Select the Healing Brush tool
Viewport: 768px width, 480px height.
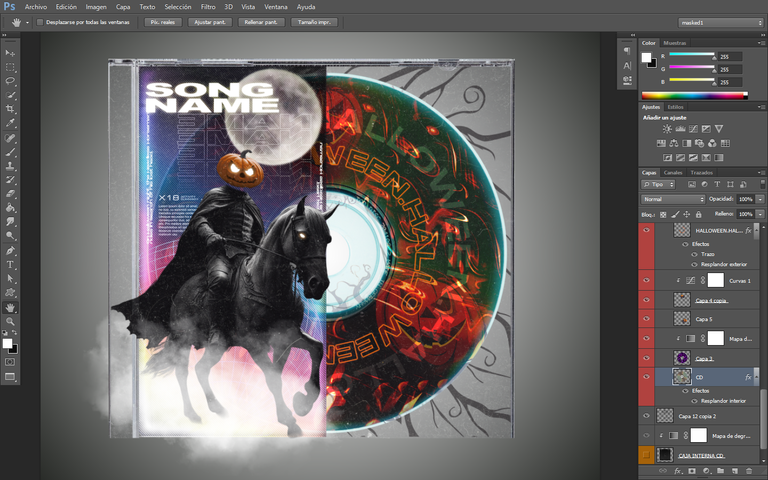point(10,138)
